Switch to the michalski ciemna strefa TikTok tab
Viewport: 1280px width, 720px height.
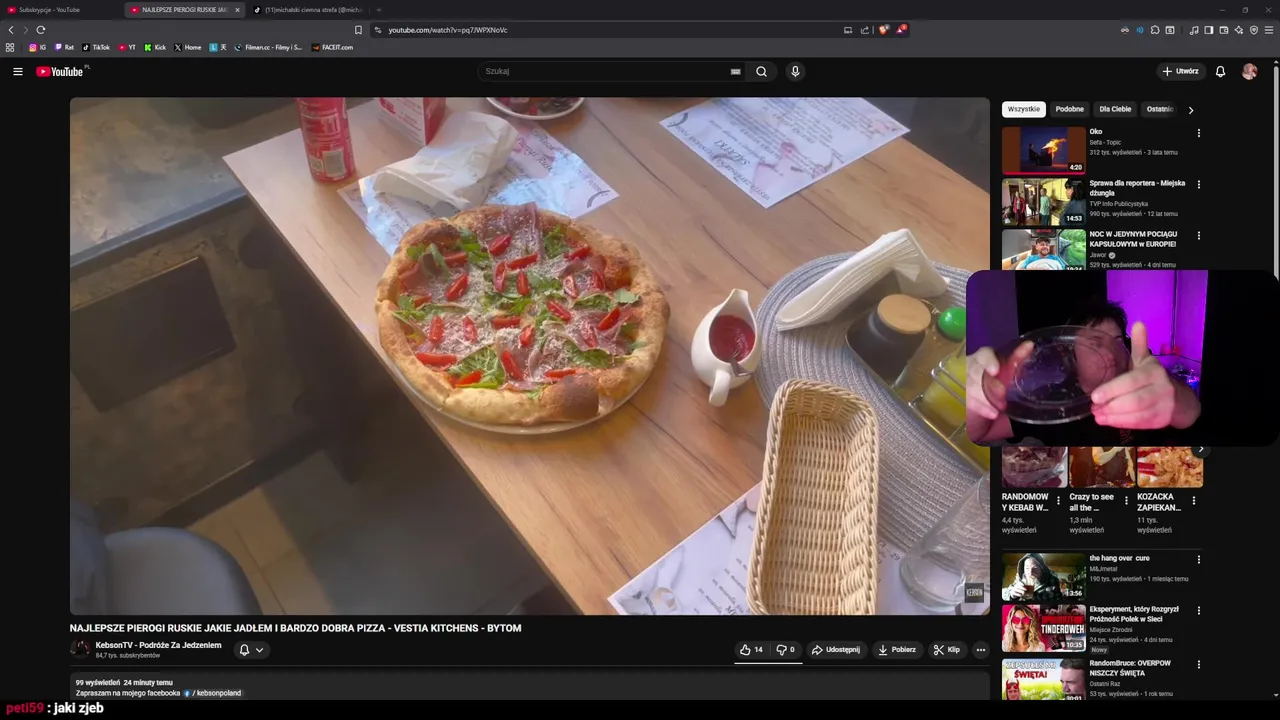(310, 10)
